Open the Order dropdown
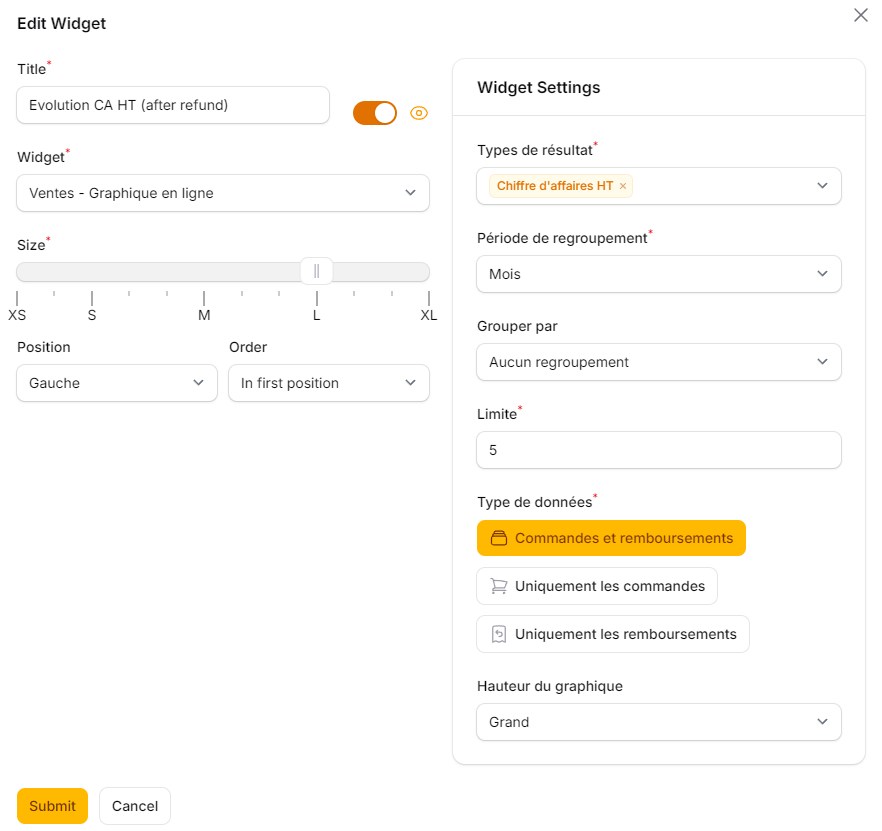Screen dimensions: 882x831 [328, 383]
